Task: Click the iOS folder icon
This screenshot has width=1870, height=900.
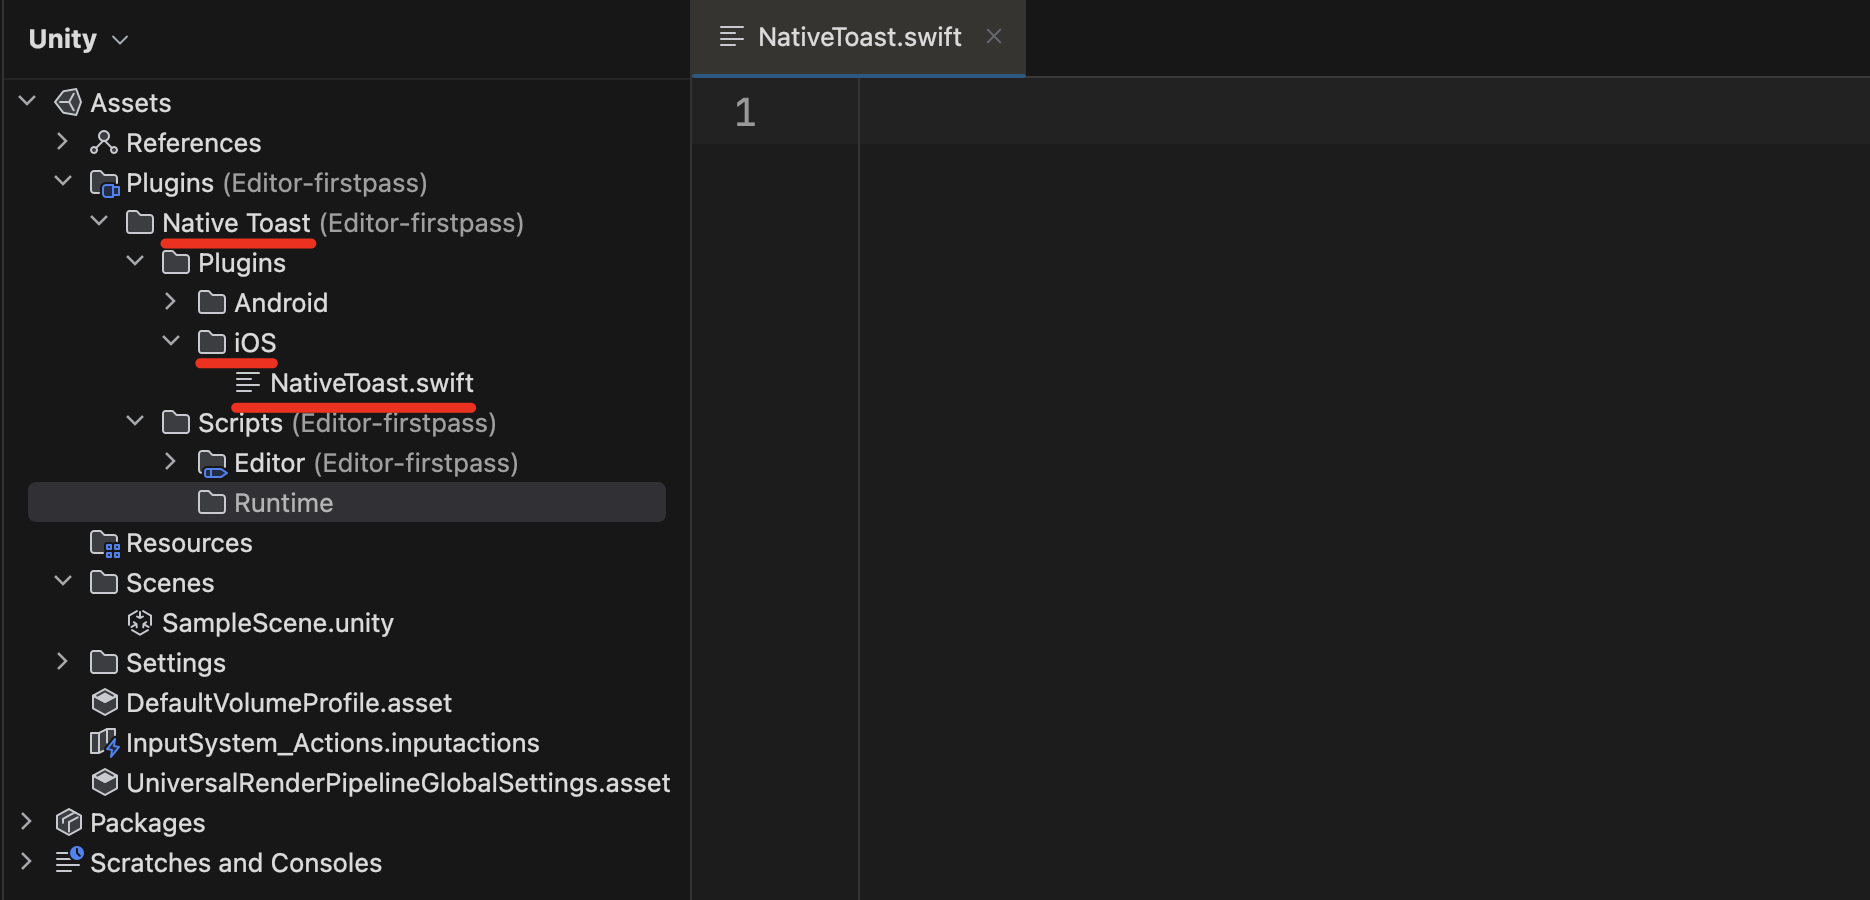Action: 212,342
